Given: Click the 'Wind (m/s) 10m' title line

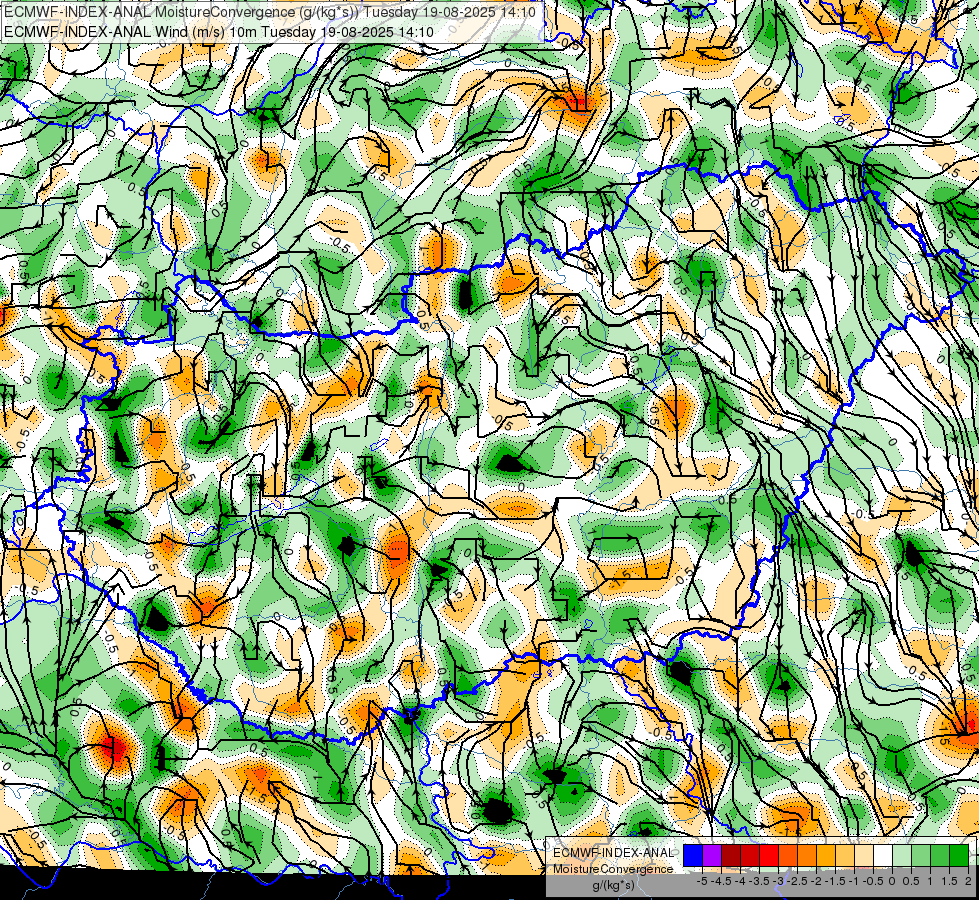Looking at the screenshot, I should [219, 32].
